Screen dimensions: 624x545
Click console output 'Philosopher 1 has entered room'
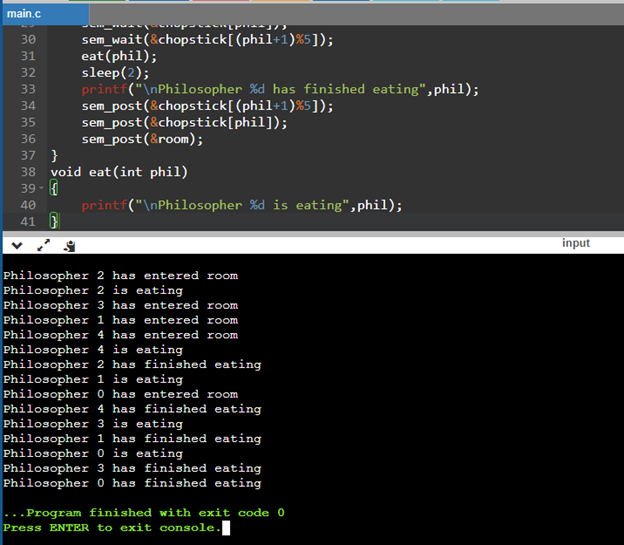[x=121, y=320]
